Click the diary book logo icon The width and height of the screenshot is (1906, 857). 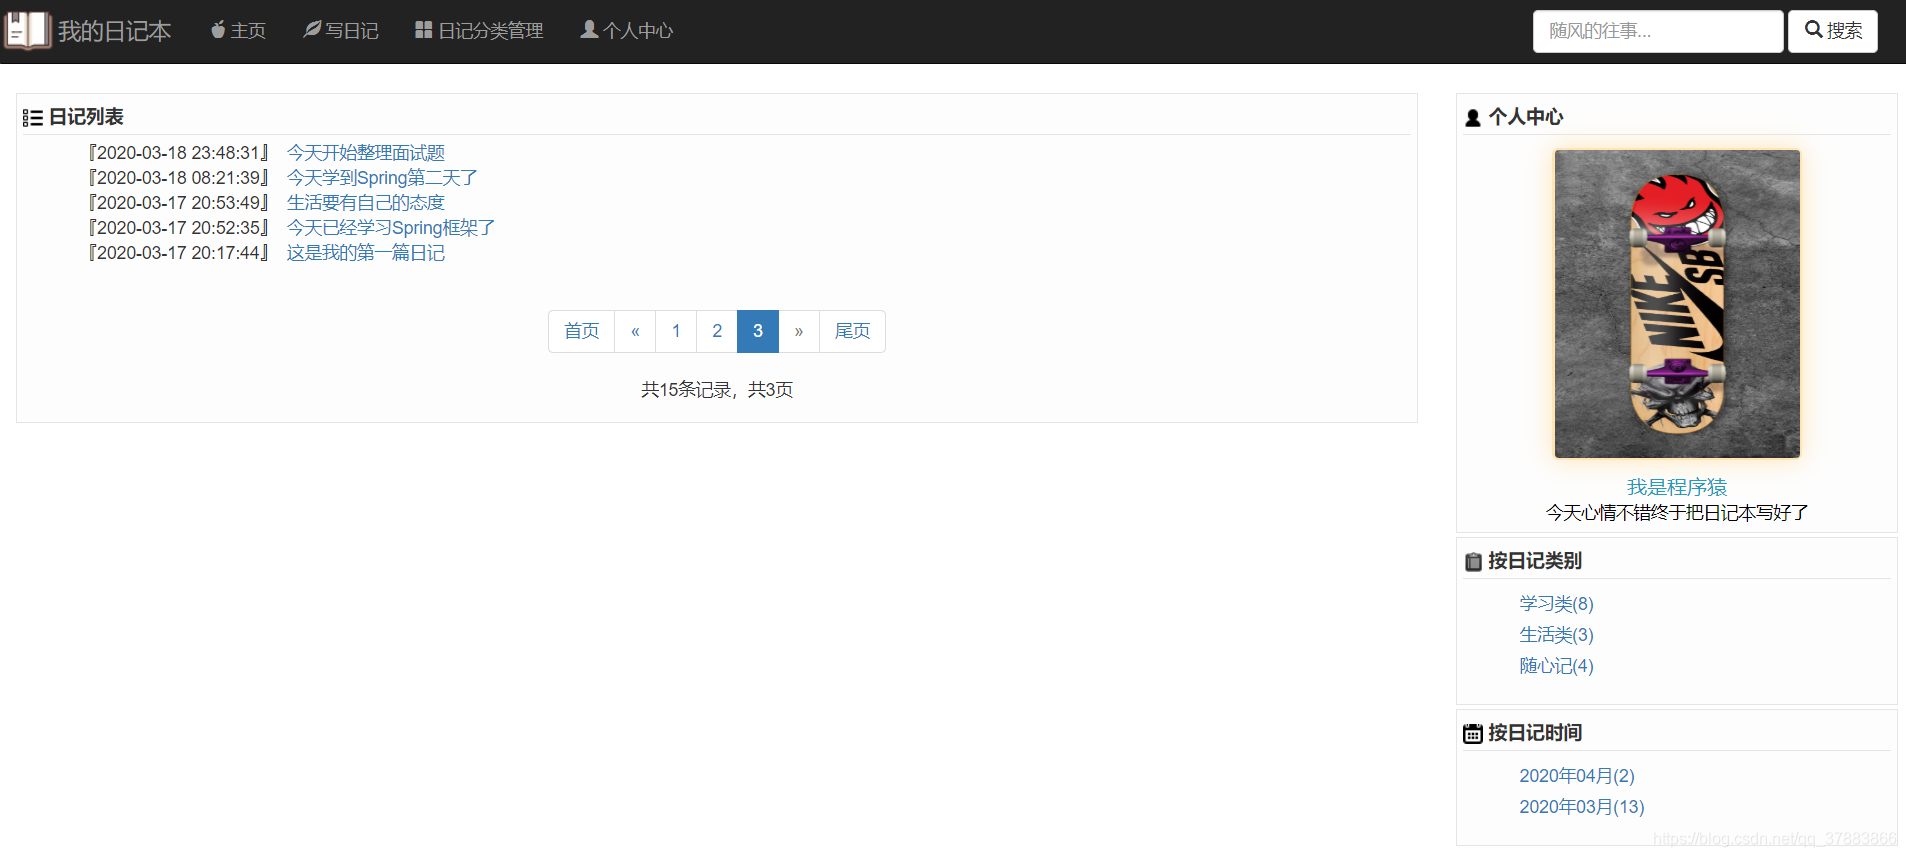(27, 31)
